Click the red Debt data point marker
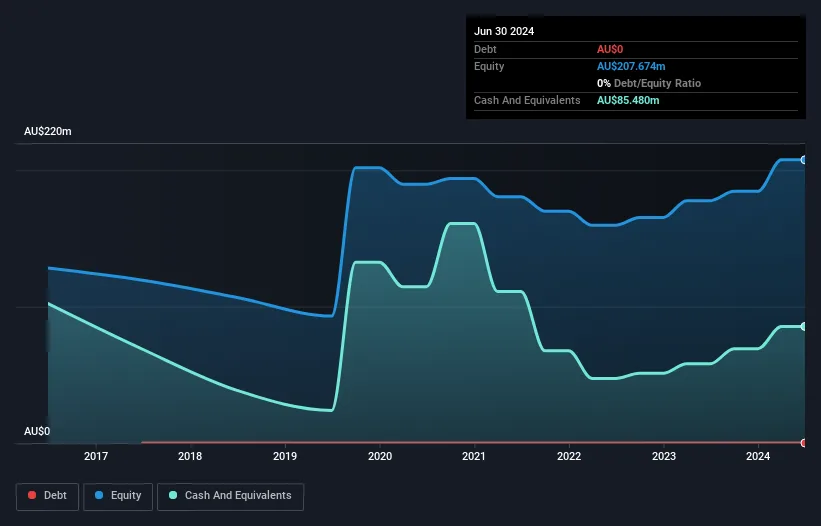Viewport: 821px width, 526px height. pyautogui.click(x=803, y=442)
